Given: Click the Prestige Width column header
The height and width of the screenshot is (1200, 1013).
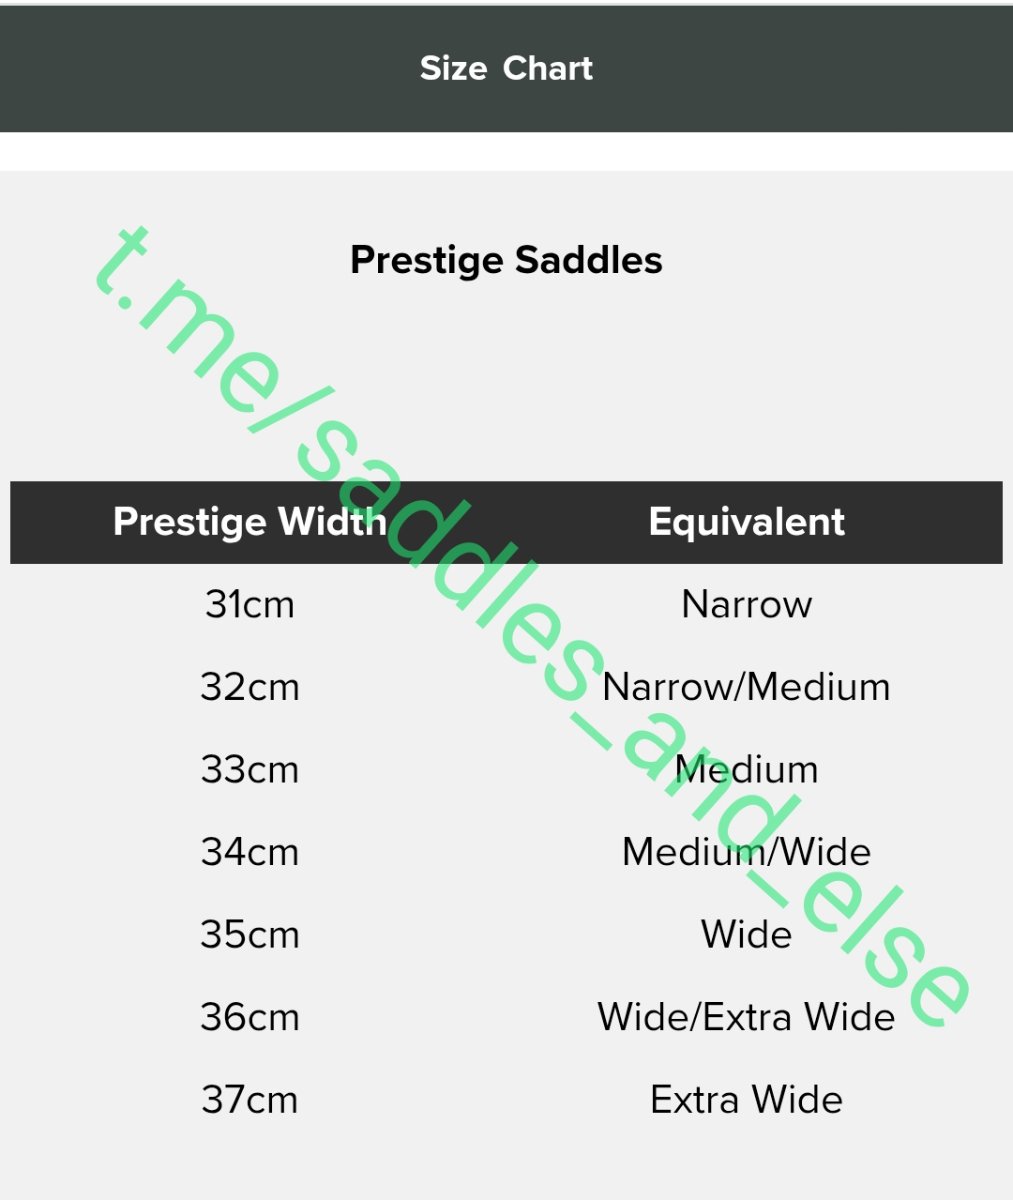Looking at the screenshot, I should tap(249, 521).
